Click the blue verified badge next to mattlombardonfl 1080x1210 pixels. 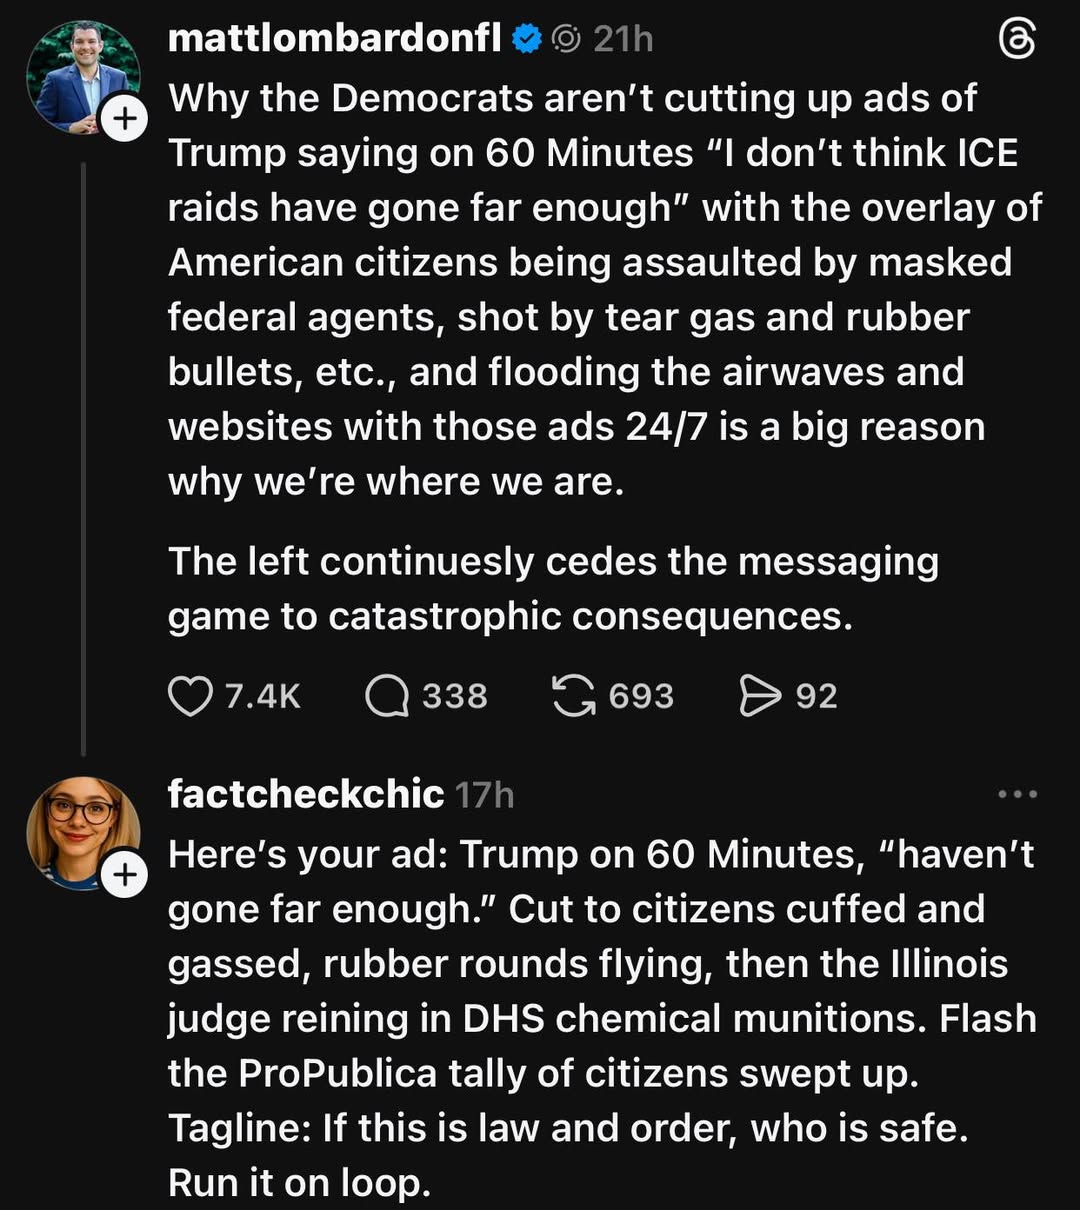coord(524,38)
